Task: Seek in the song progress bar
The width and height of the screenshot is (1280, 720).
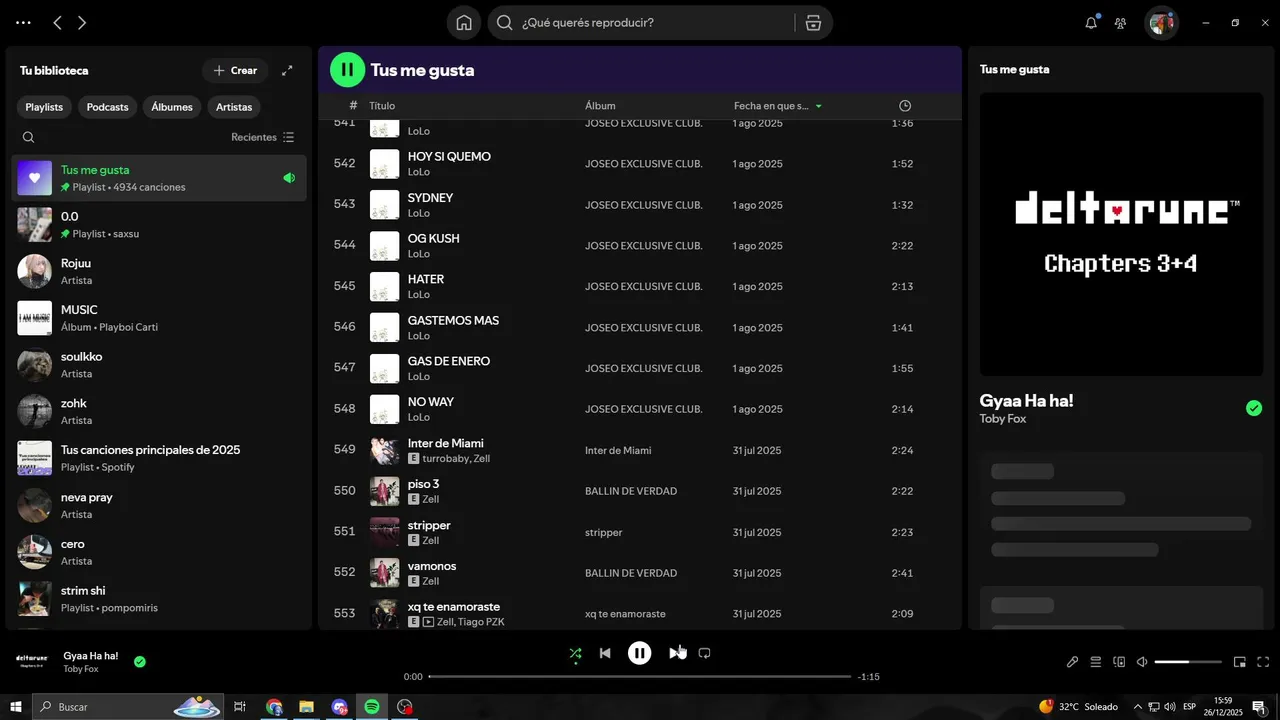Action: [640, 677]
